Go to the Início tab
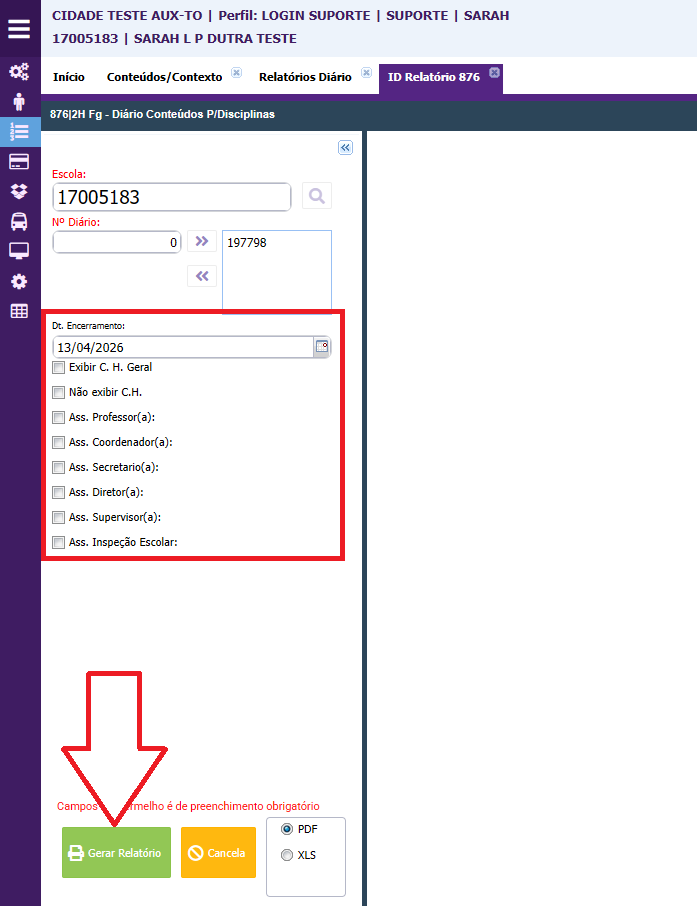This screenshot has width=697, height=906. coord(68,77)
